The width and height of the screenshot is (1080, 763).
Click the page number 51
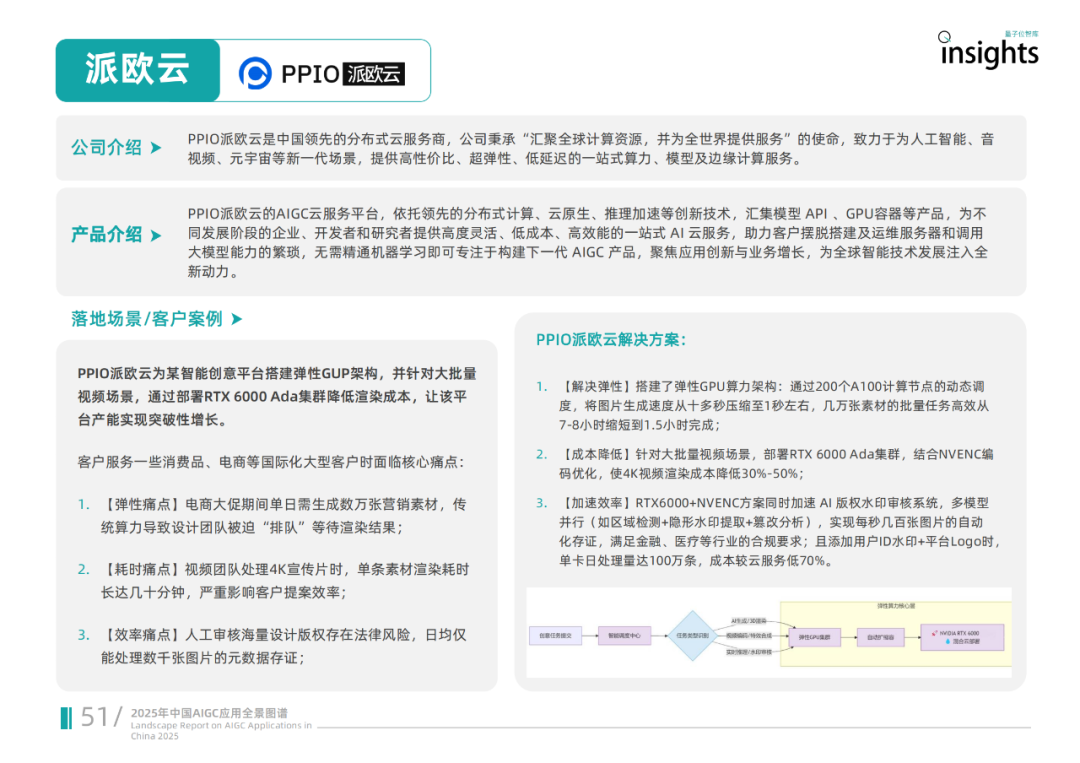click(x=94, y=718)
